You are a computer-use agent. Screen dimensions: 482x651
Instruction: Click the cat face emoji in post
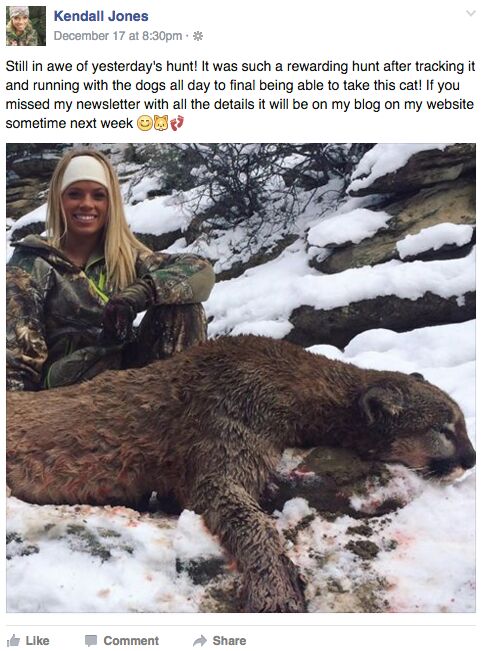click(161, 123)
